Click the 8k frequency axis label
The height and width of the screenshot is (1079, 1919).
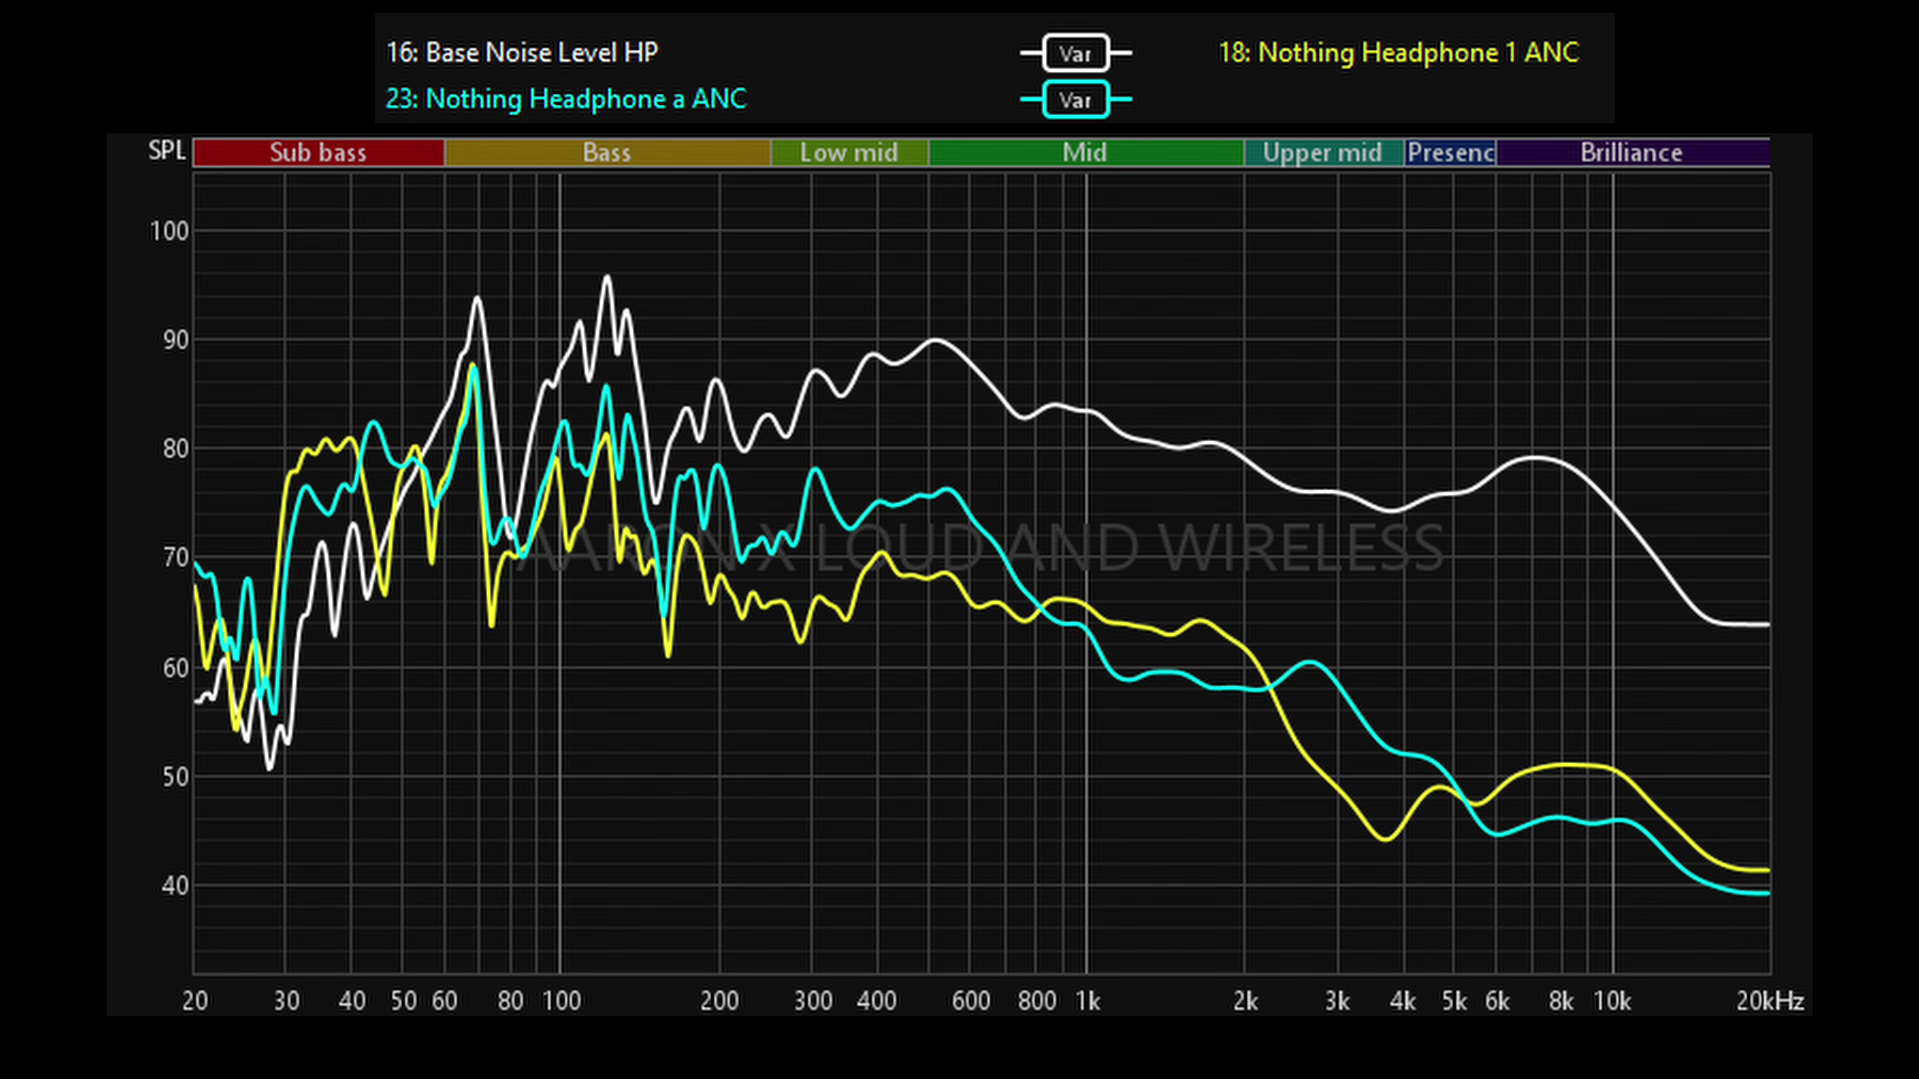(1561, 1001)
